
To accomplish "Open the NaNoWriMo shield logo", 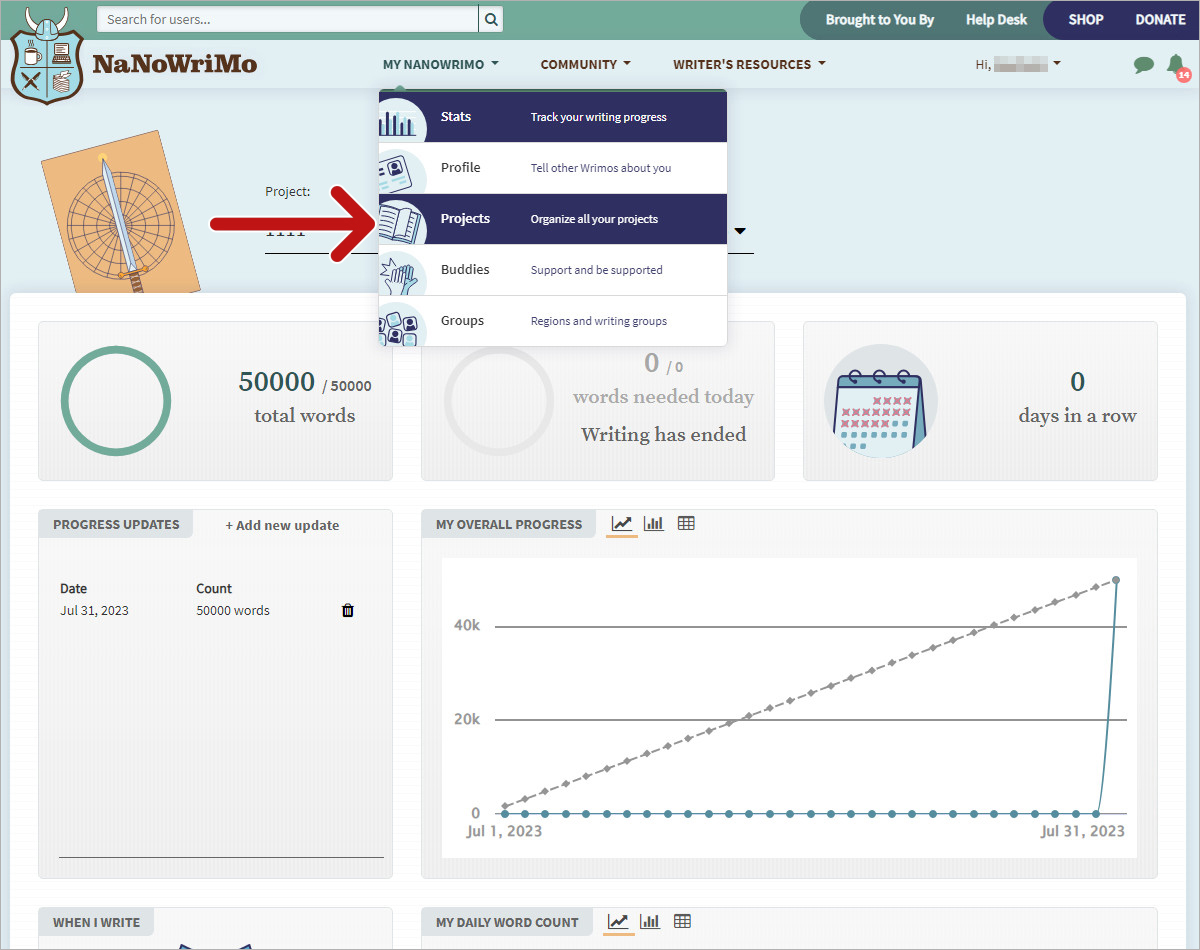I will (45, 58).
